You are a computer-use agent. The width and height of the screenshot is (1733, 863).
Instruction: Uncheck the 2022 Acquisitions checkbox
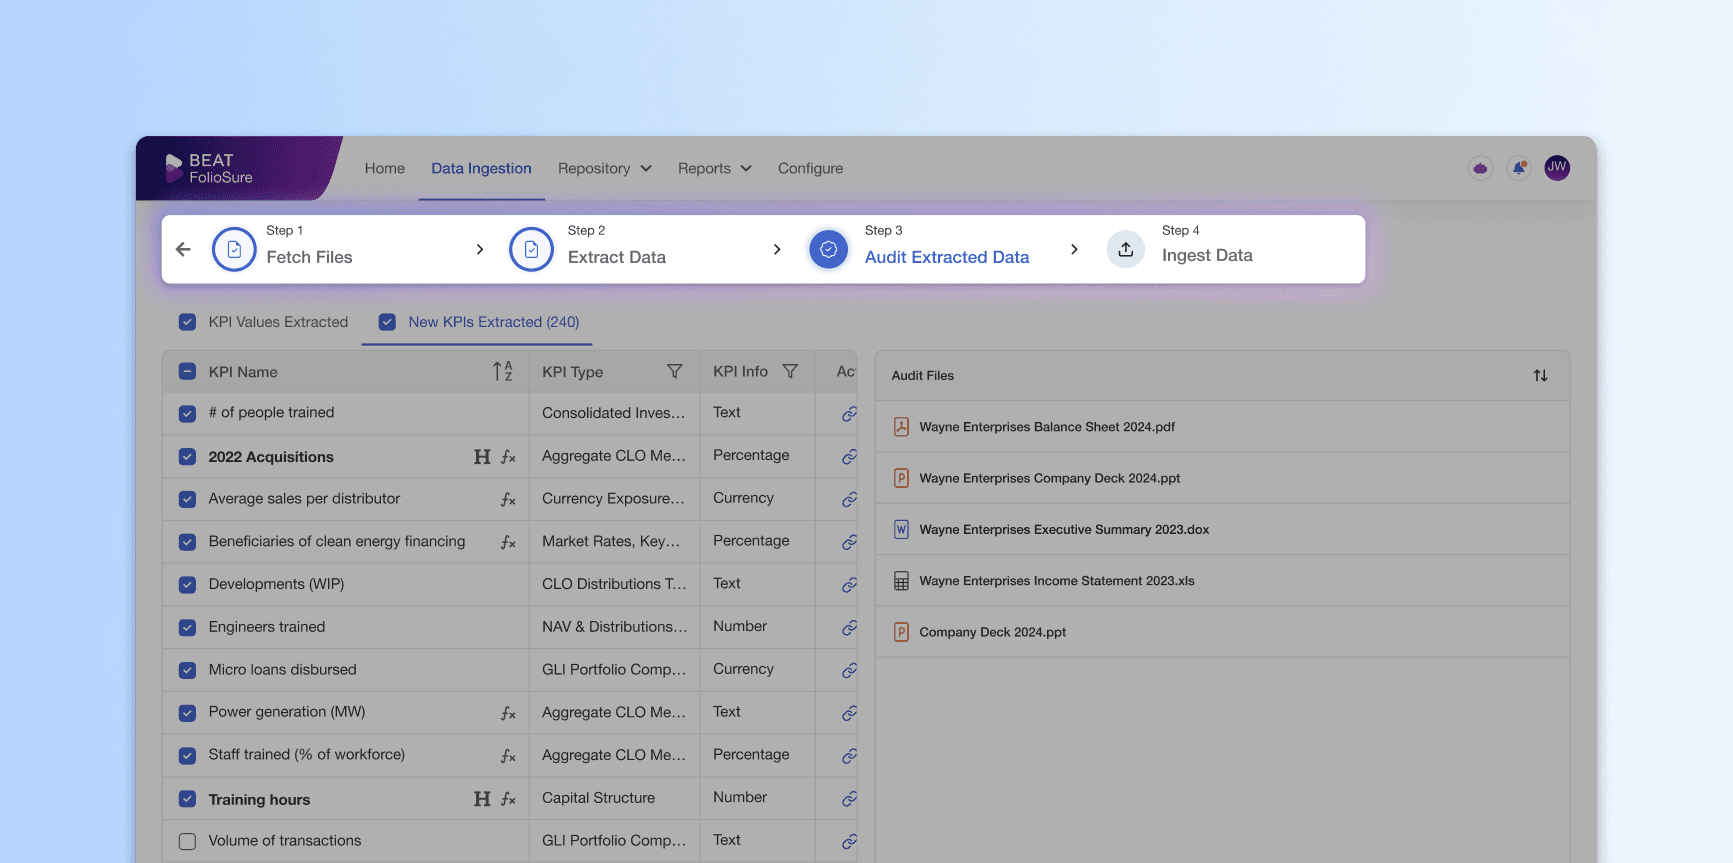[187, 457]
